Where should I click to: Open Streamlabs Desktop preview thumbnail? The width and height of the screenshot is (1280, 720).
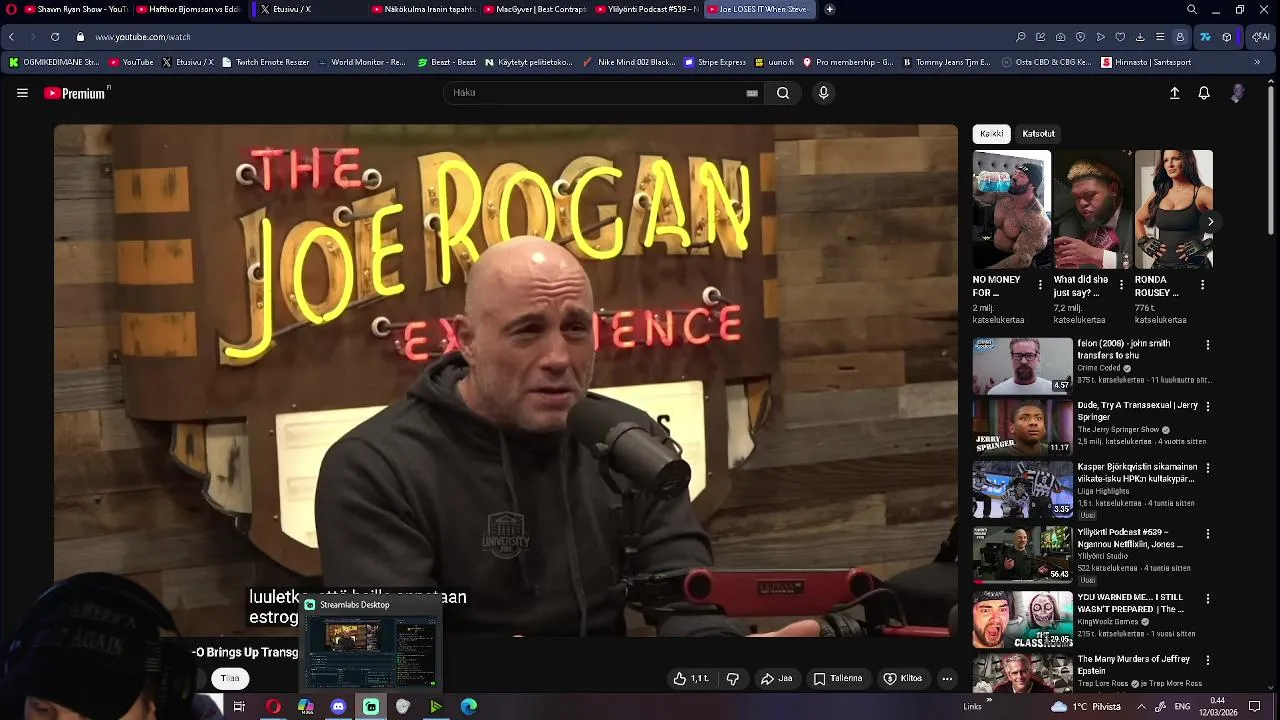[371, 652]
